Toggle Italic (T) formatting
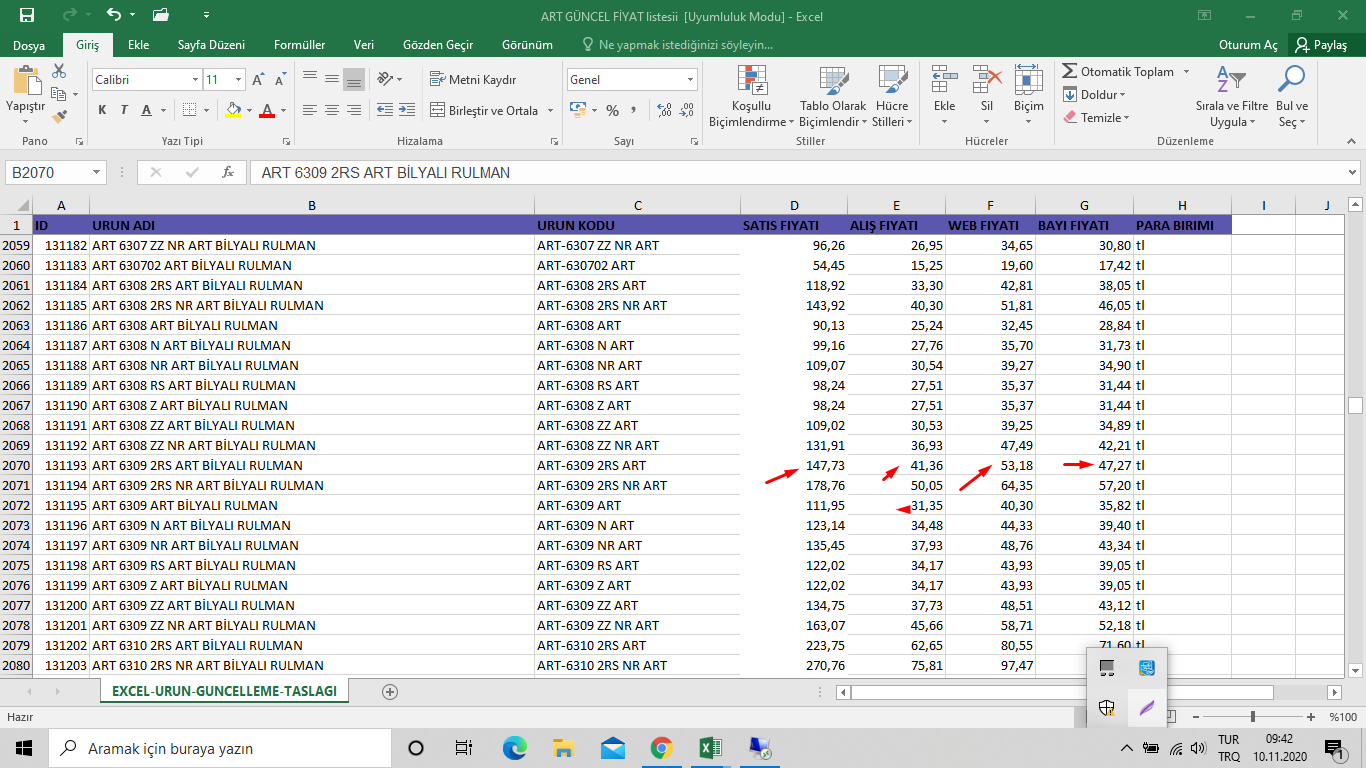This screenshot has width=1366, height=768. pos(124,110)
